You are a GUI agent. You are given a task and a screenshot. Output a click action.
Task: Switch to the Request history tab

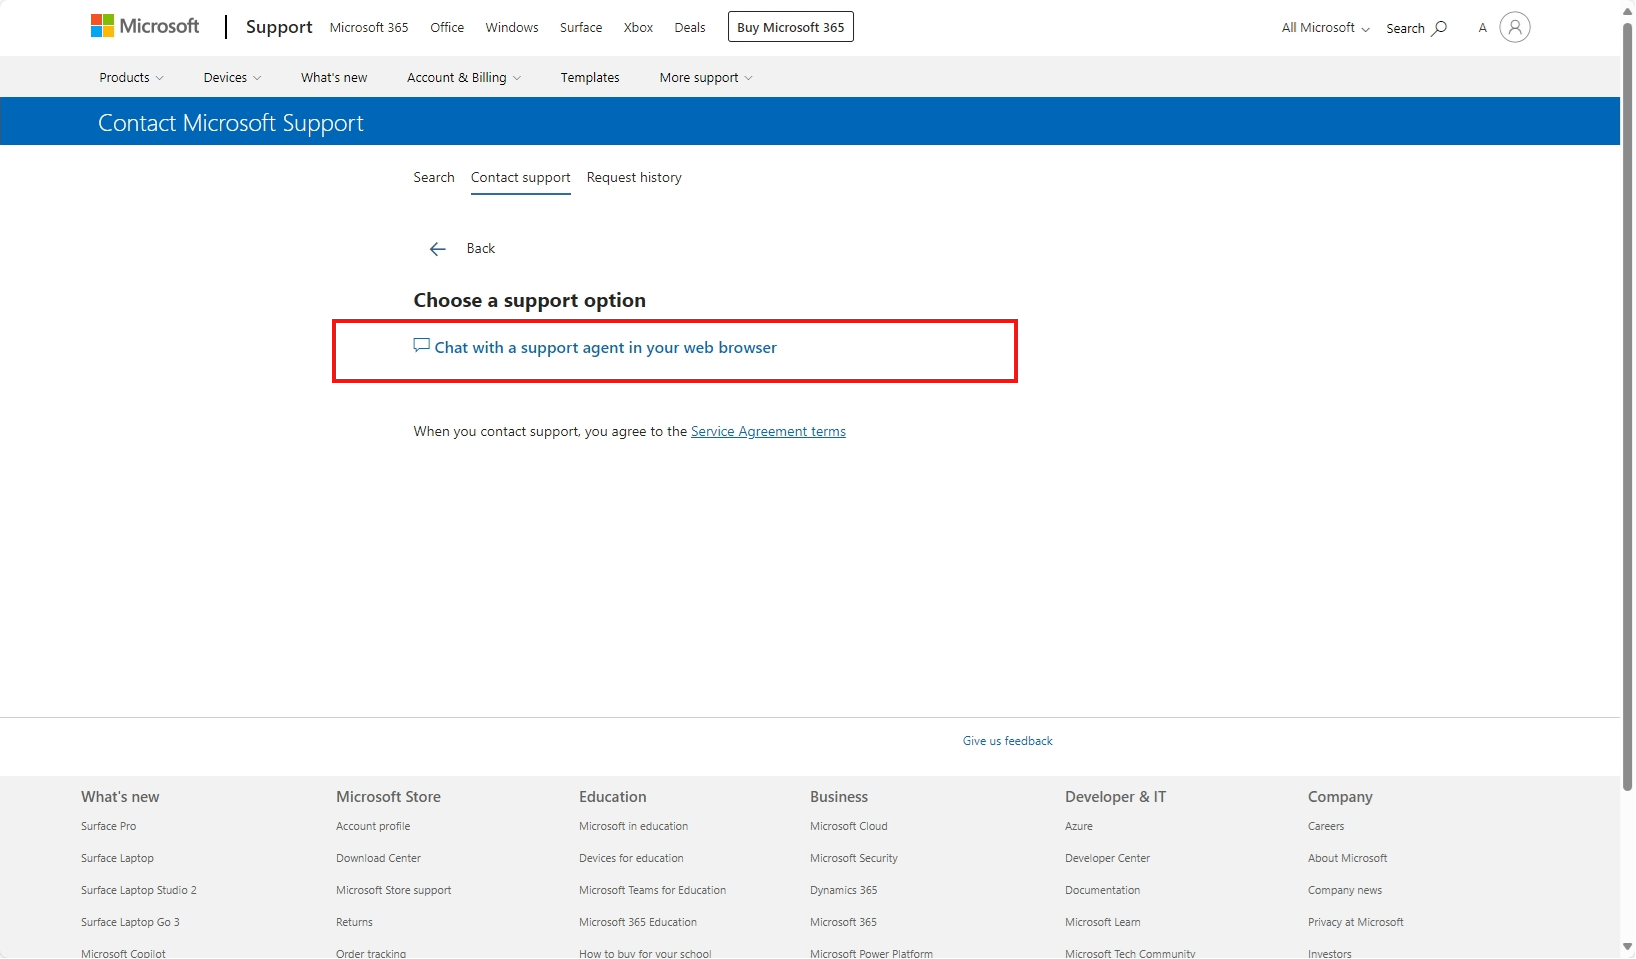tap(634, 177)
